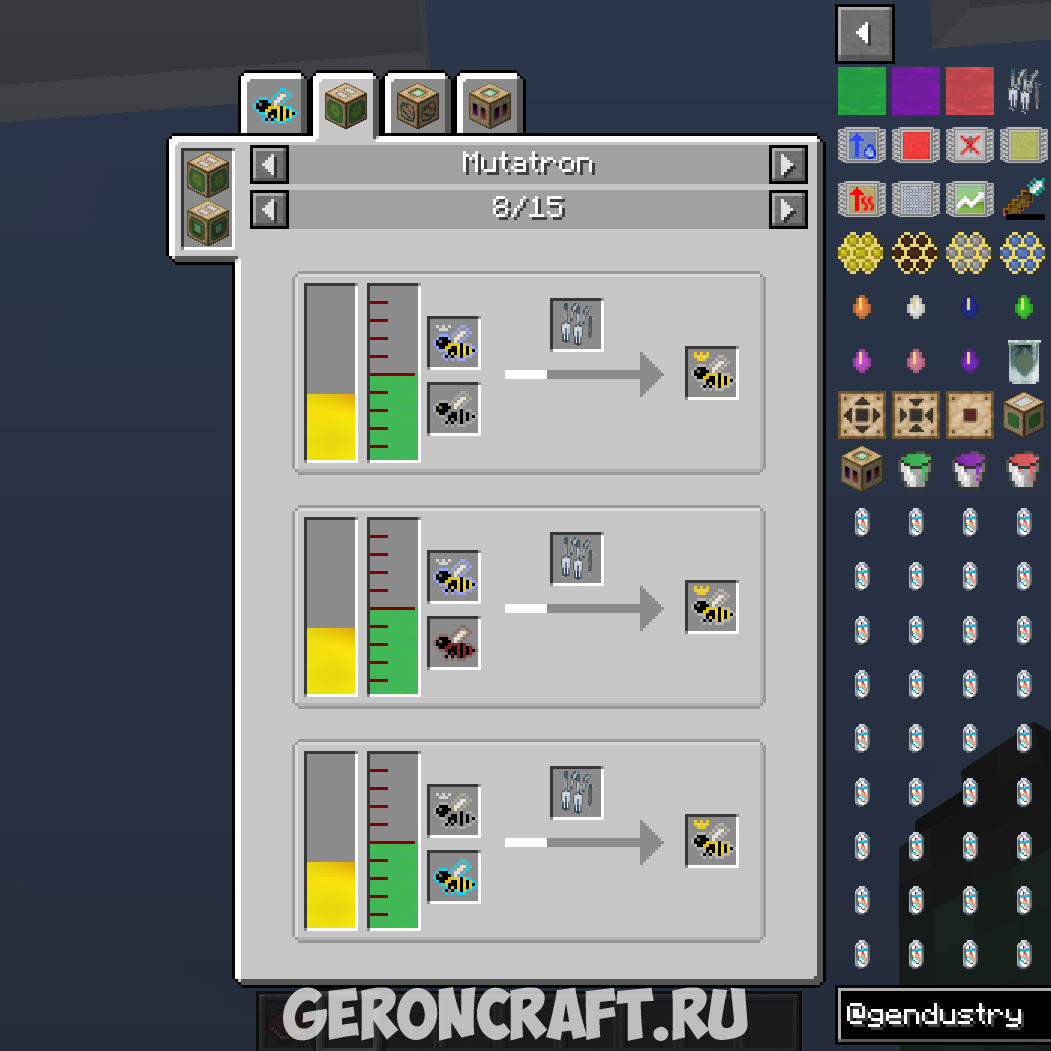Select the yellow honeycomb item
Viewport: 1051px width, 1051px height.
862,253
